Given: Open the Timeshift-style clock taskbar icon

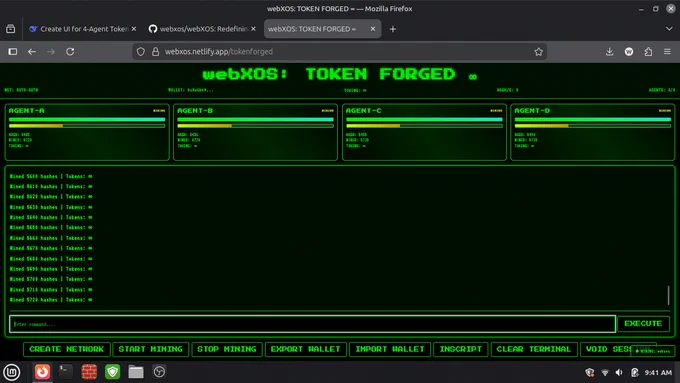Looking at the screenshot, I should coord(159,372).
